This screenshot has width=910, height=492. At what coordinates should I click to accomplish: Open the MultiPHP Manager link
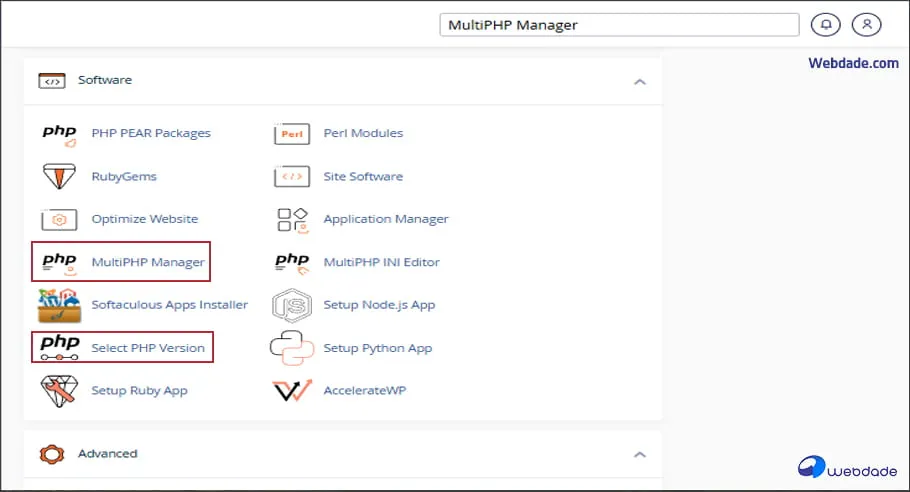click(148, 262)
